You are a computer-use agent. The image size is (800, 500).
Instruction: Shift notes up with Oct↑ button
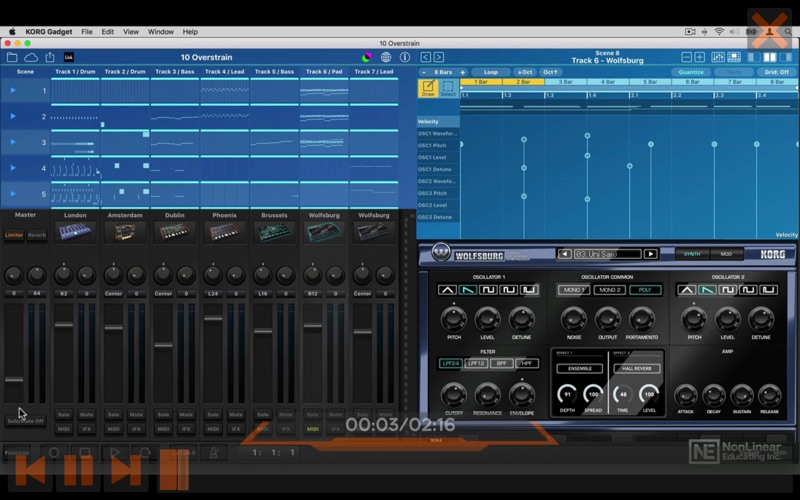click(550, 72)
